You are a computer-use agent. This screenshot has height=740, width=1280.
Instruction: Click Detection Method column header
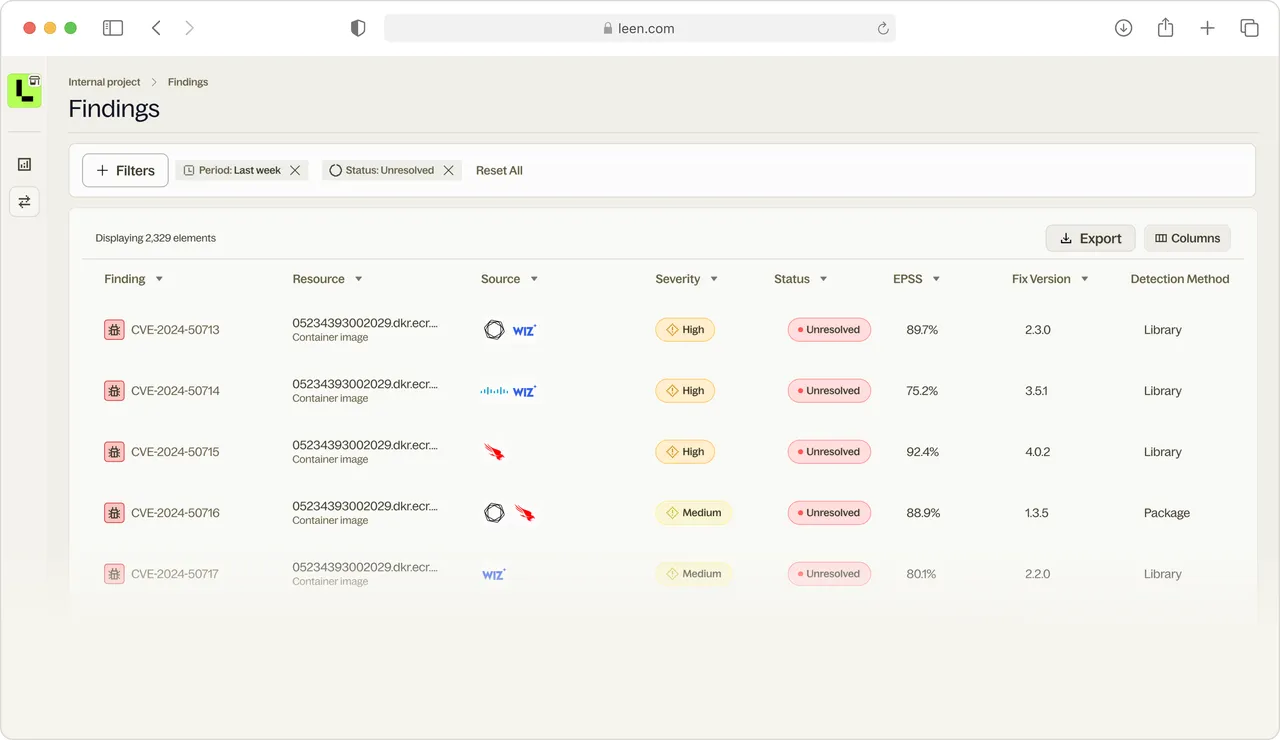pyautogui.click(x=1180, y=279)
